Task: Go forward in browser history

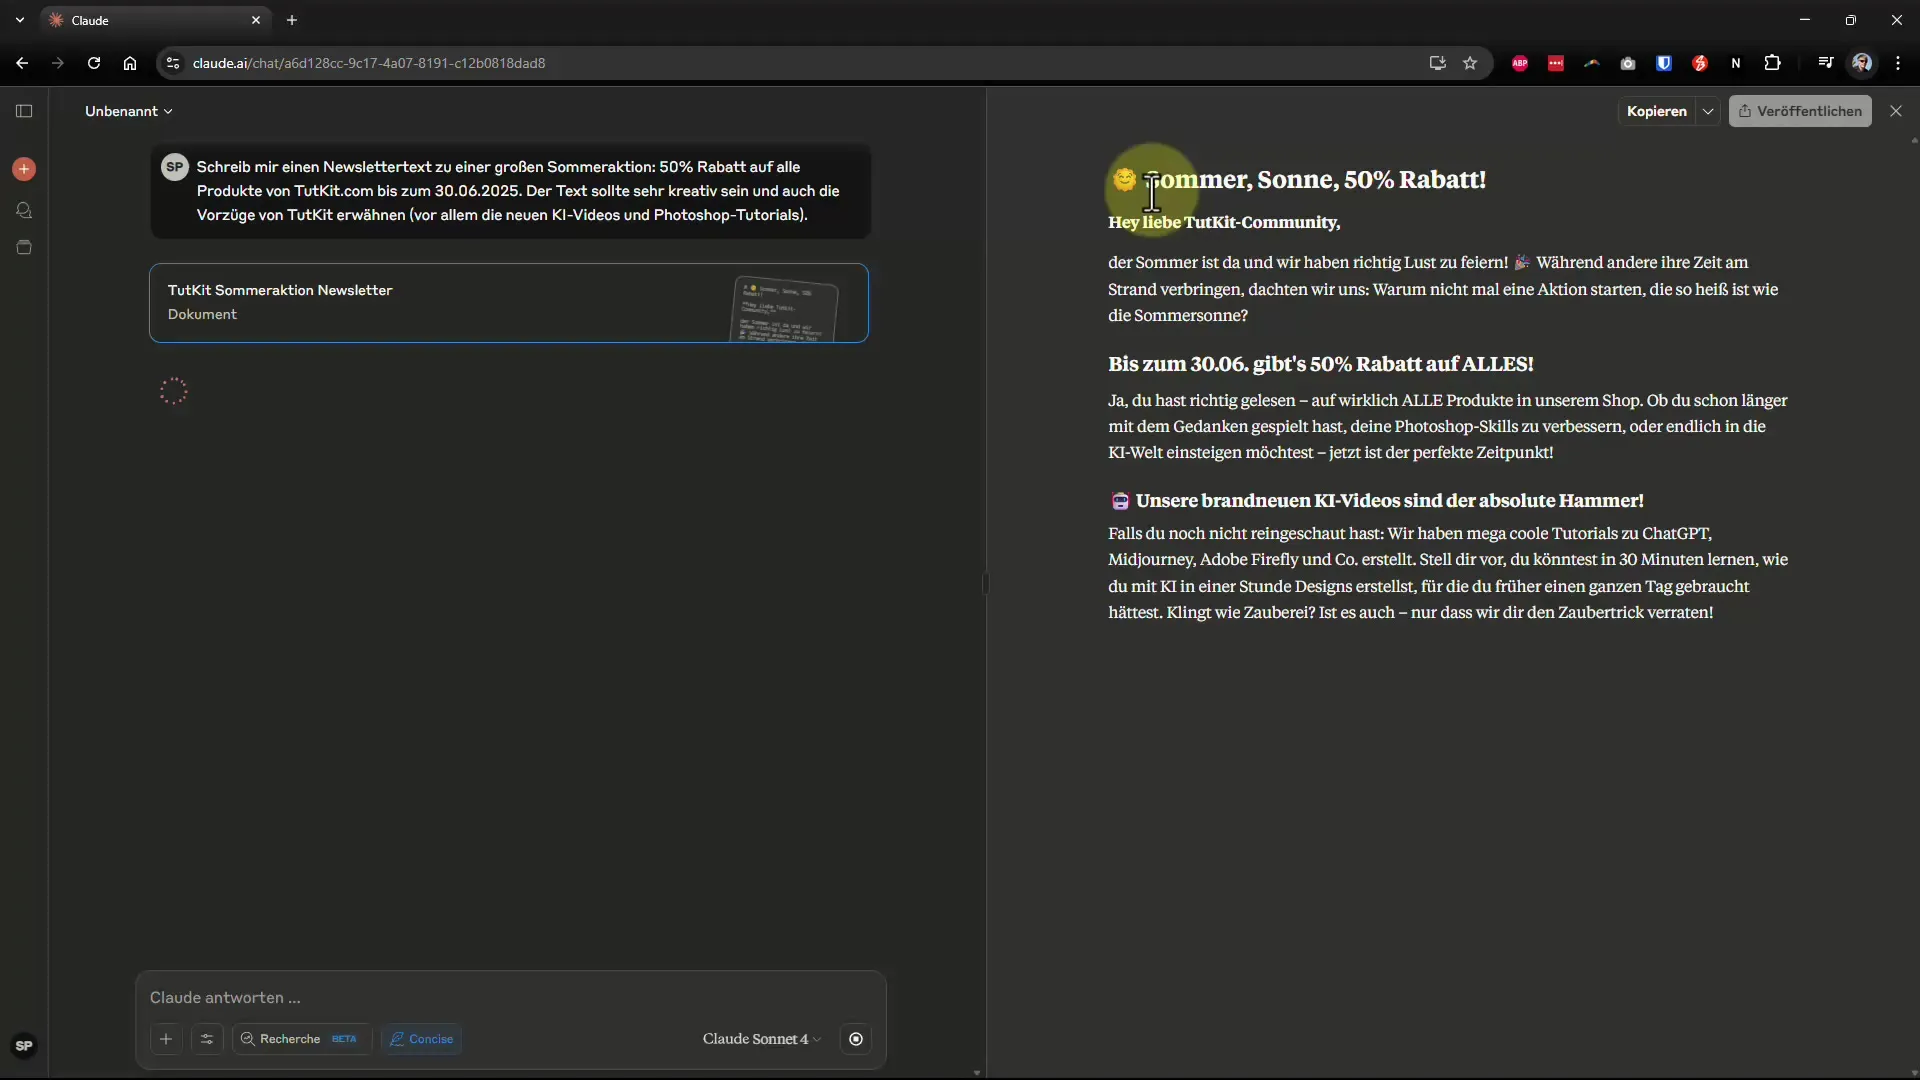Action: point(58,63)
